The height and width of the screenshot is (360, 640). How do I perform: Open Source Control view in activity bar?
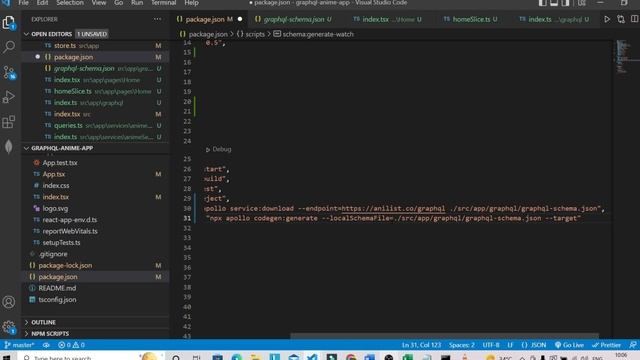point(9,72)
